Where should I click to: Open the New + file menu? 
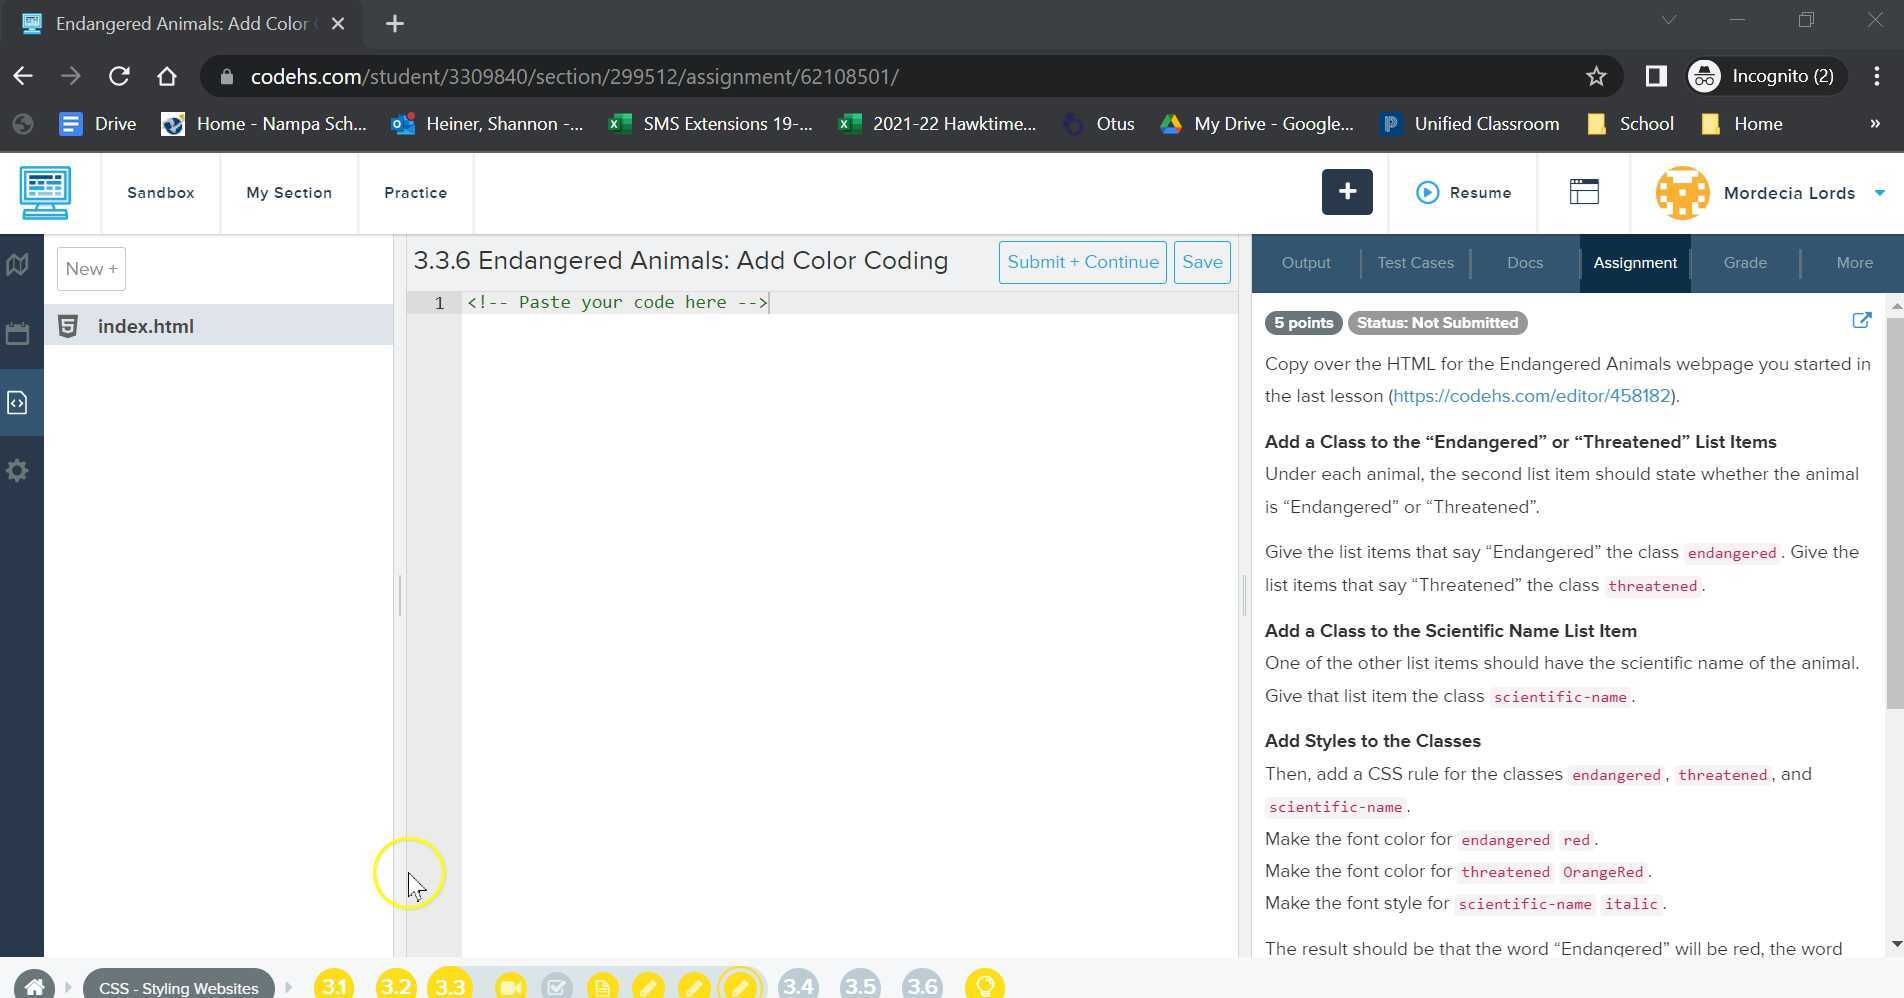pos(91,269)
